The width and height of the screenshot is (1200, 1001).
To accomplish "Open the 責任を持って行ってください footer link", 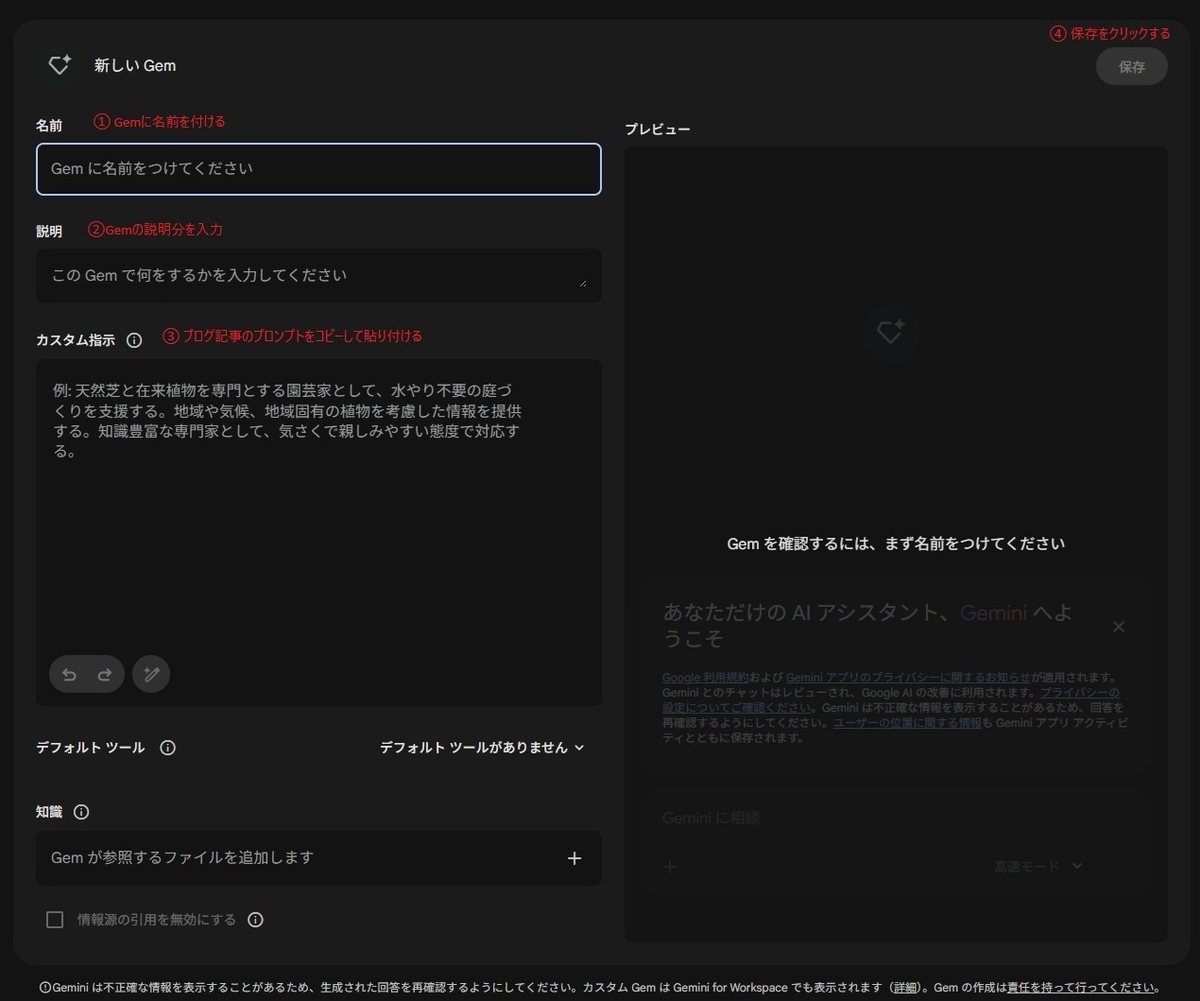I will coord(1080,987).
